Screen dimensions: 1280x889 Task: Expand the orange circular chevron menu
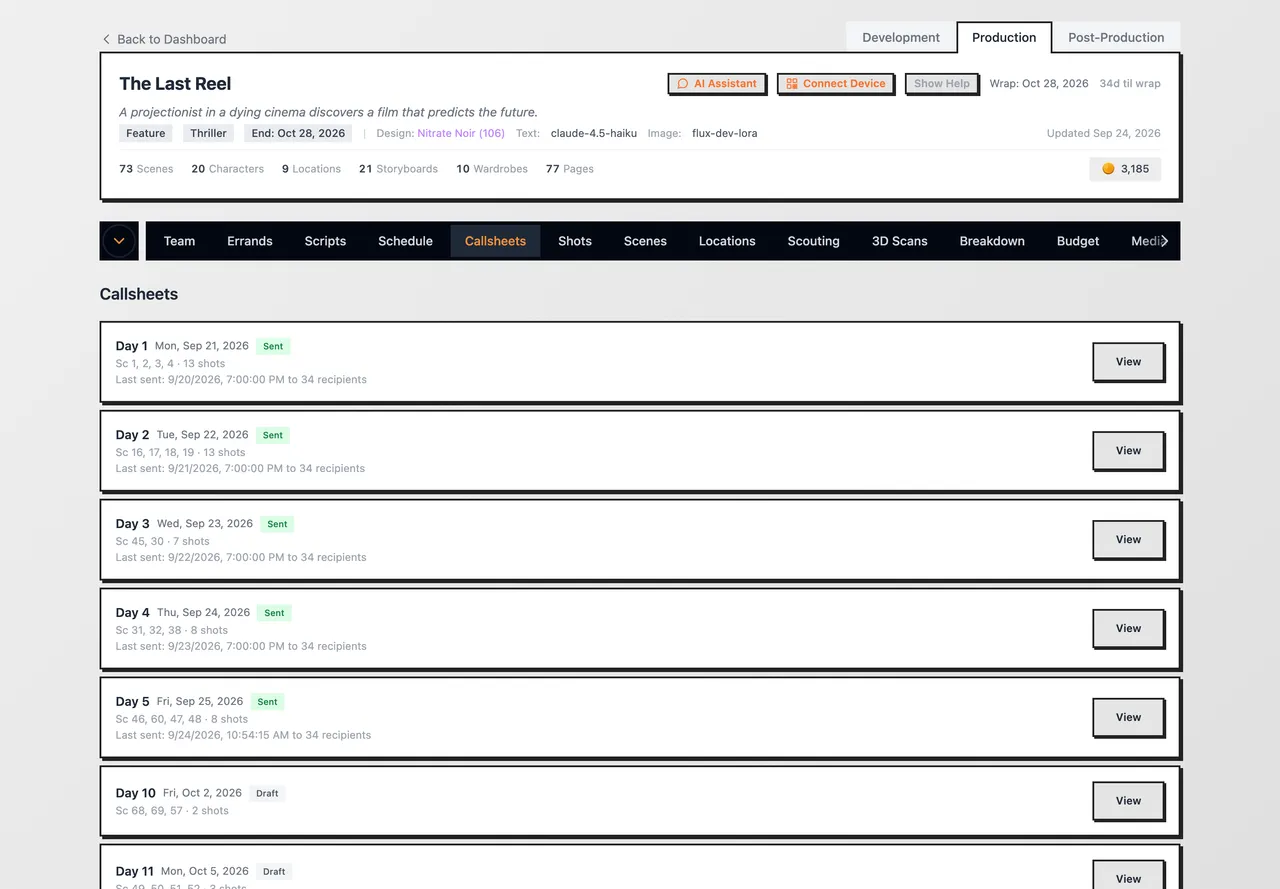(x=119, y=241)
